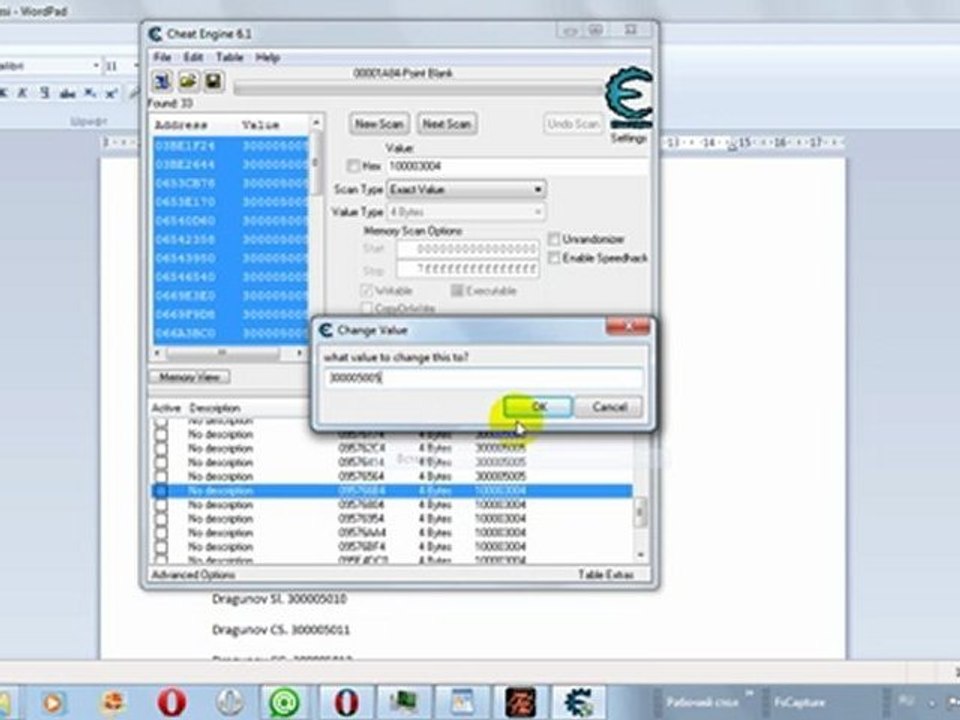The image size is (960, 720).
Task: Open Memory View
Action: pyautogui.click(x=190, y=377)
